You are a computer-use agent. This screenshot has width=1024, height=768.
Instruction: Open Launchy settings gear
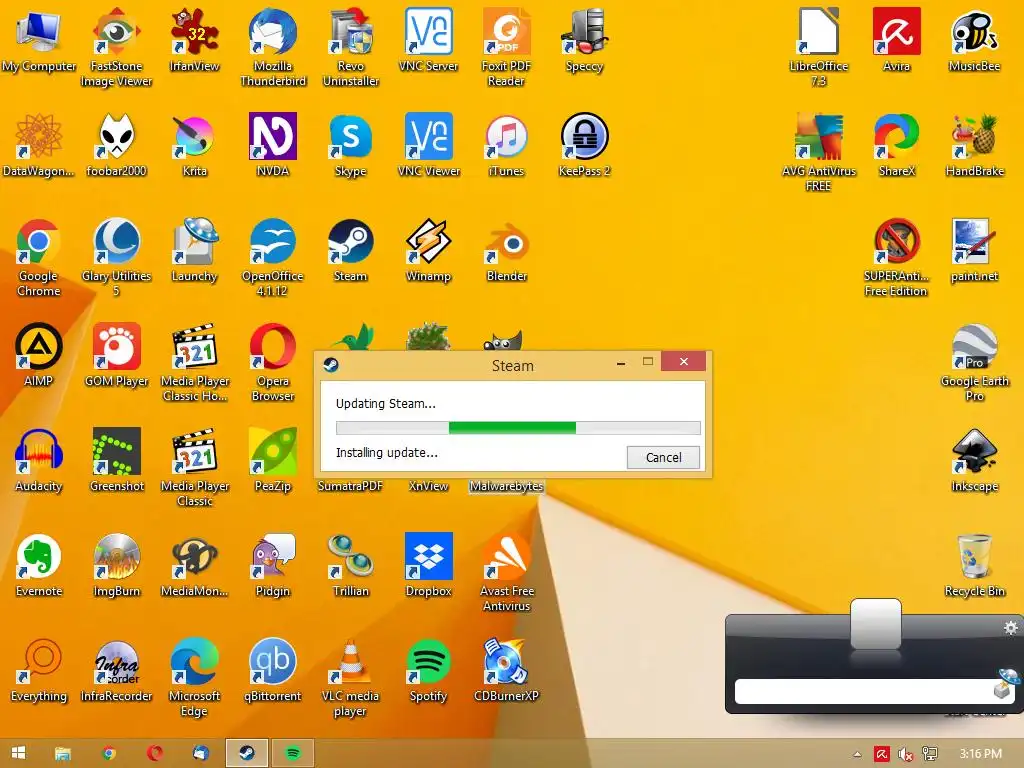click(1010, 628)
